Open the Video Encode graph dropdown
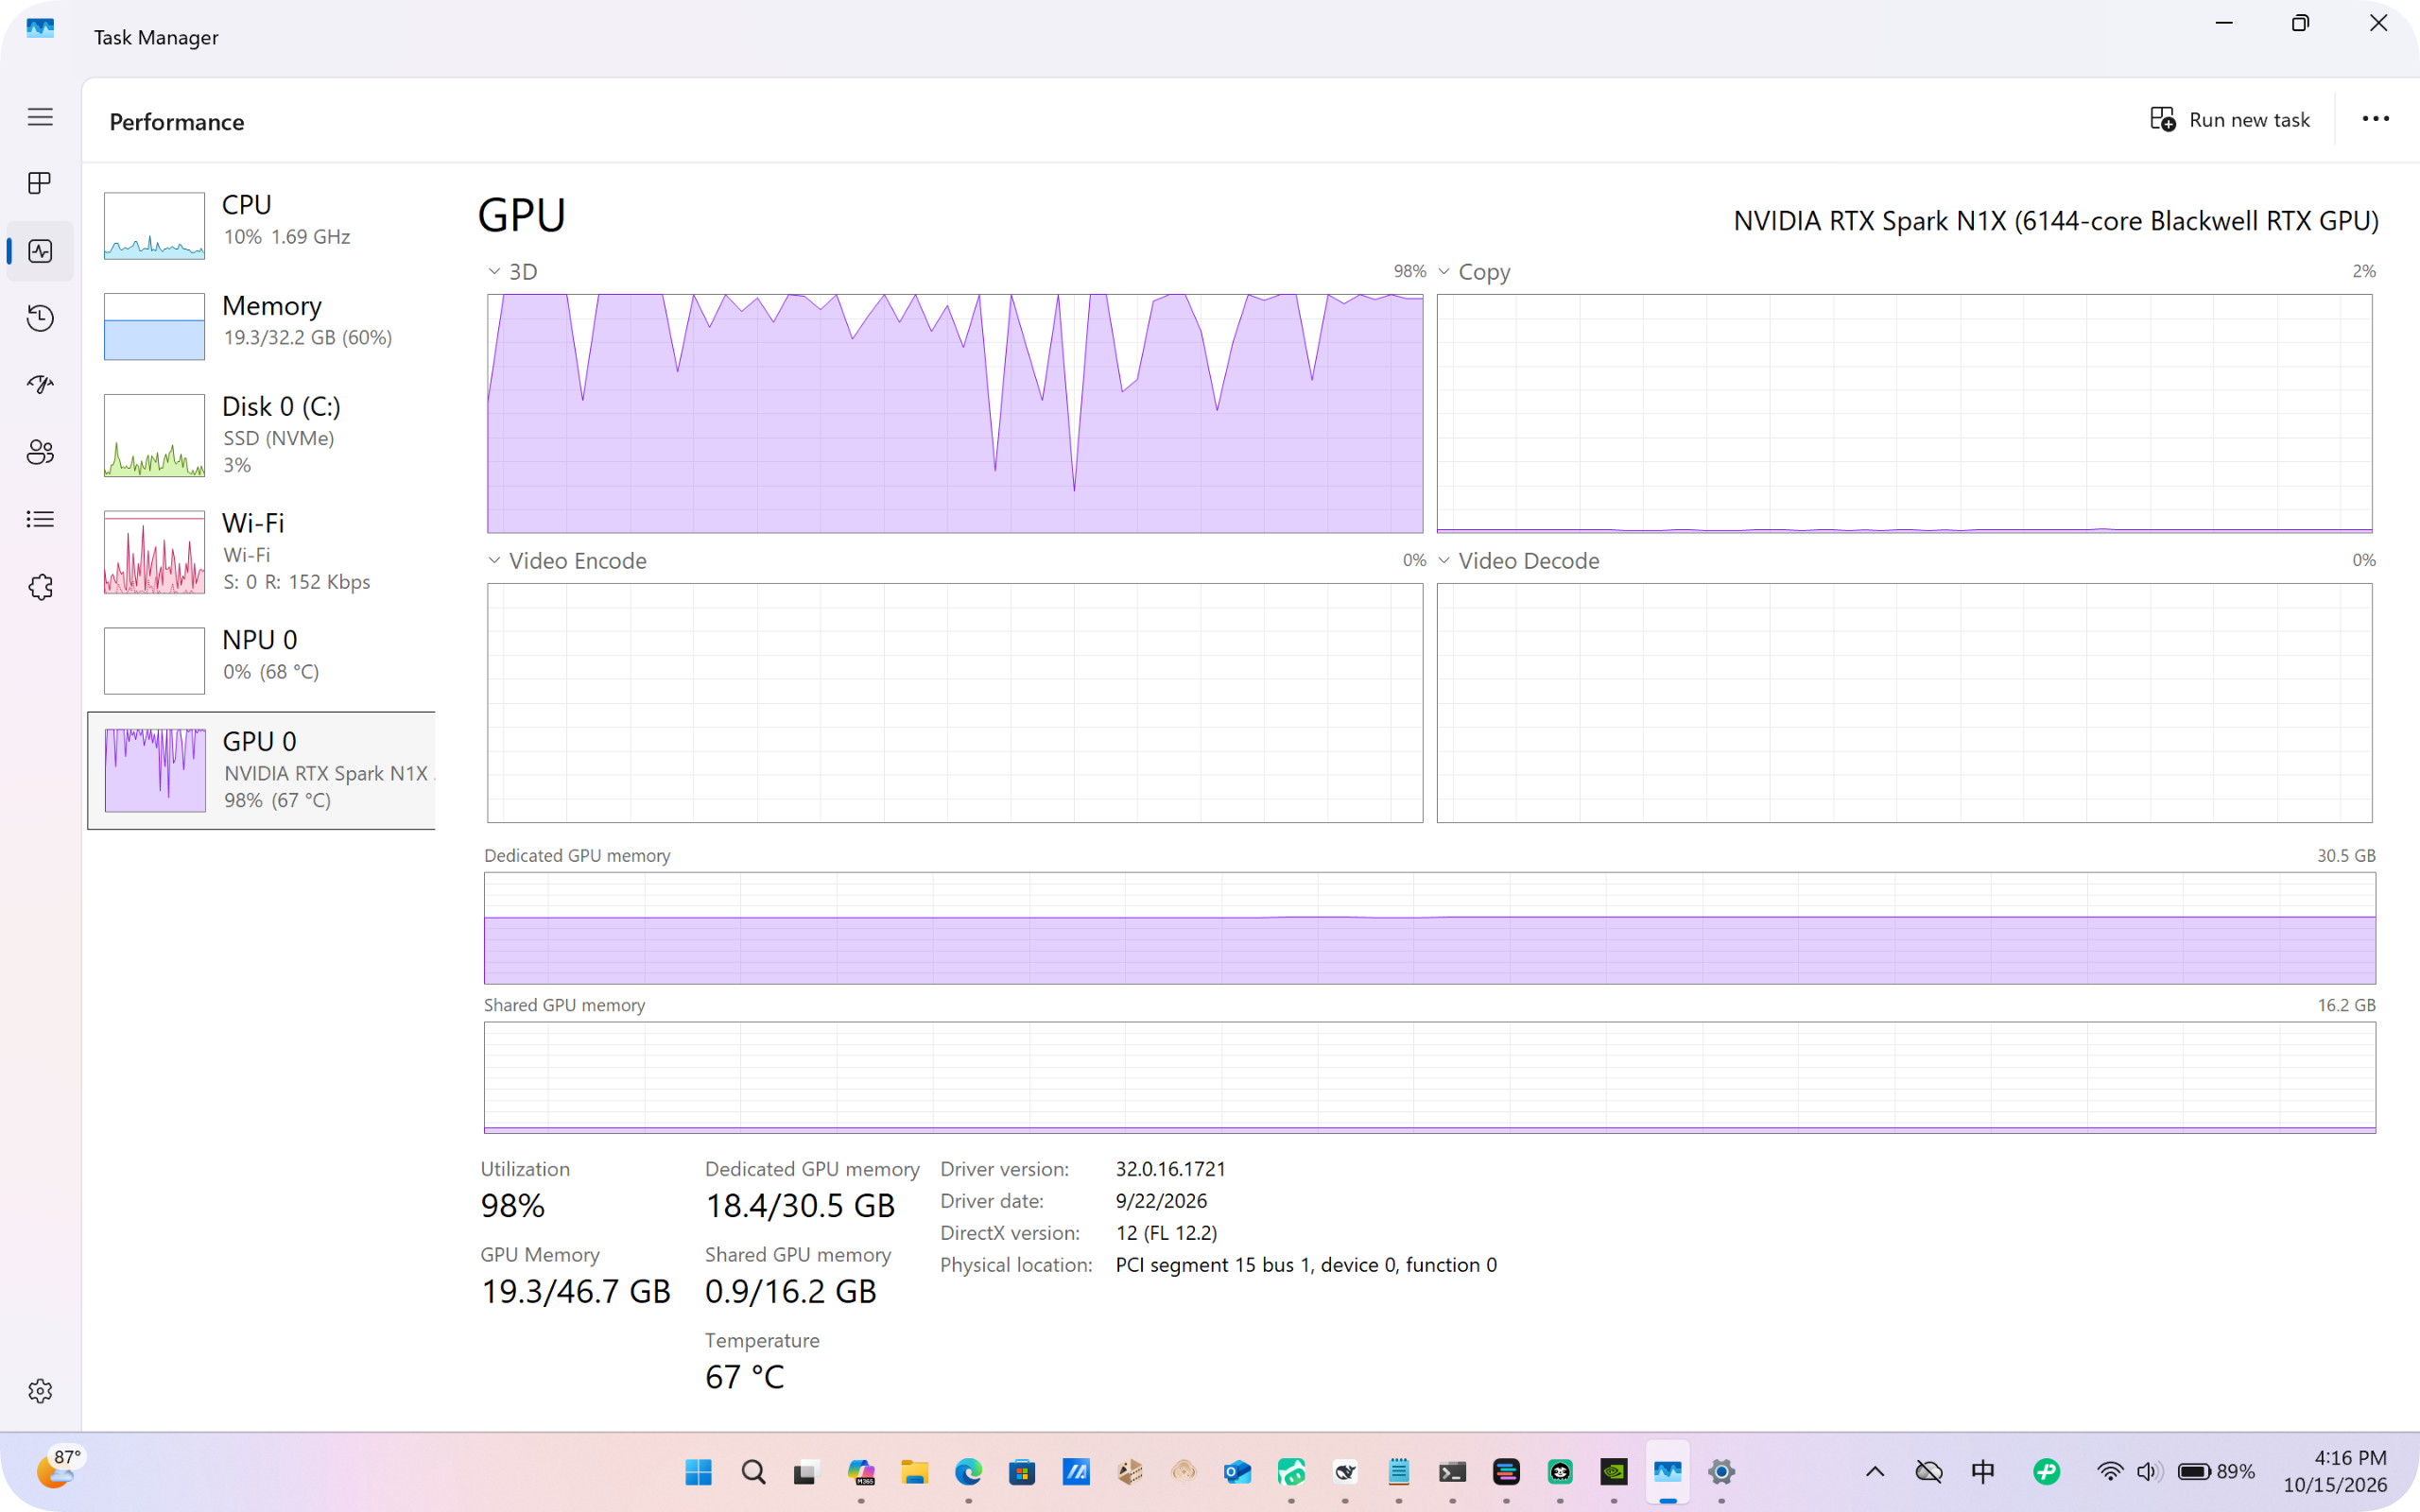 coord(494,561)
